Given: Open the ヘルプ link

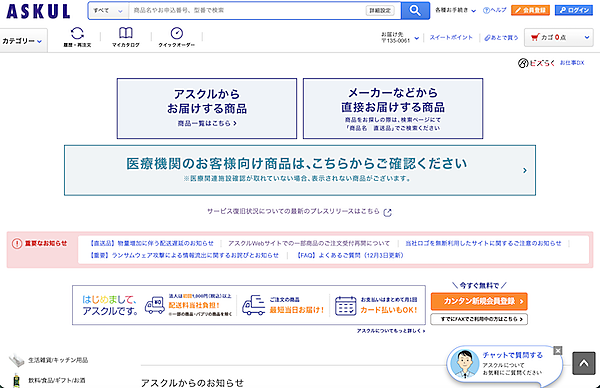Looking at the screenshot, I should (x=494, y=10).
